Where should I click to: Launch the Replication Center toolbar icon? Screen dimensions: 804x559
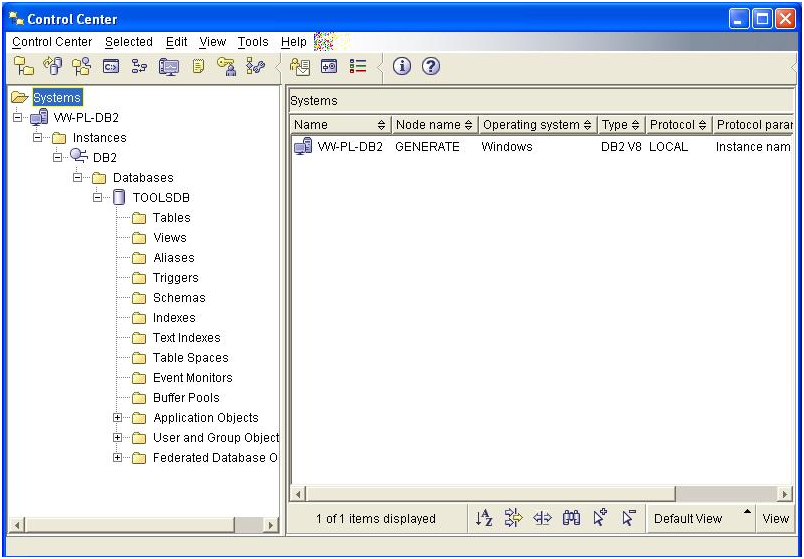coord(53,66)
